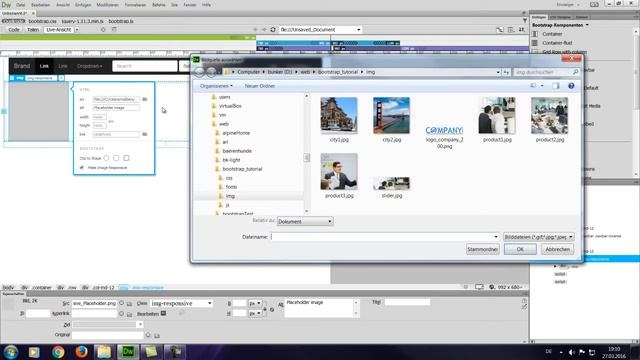Screen dimensions: 640x360
Task: Click the plus button on img element tag
Action: tap(61, 78)
